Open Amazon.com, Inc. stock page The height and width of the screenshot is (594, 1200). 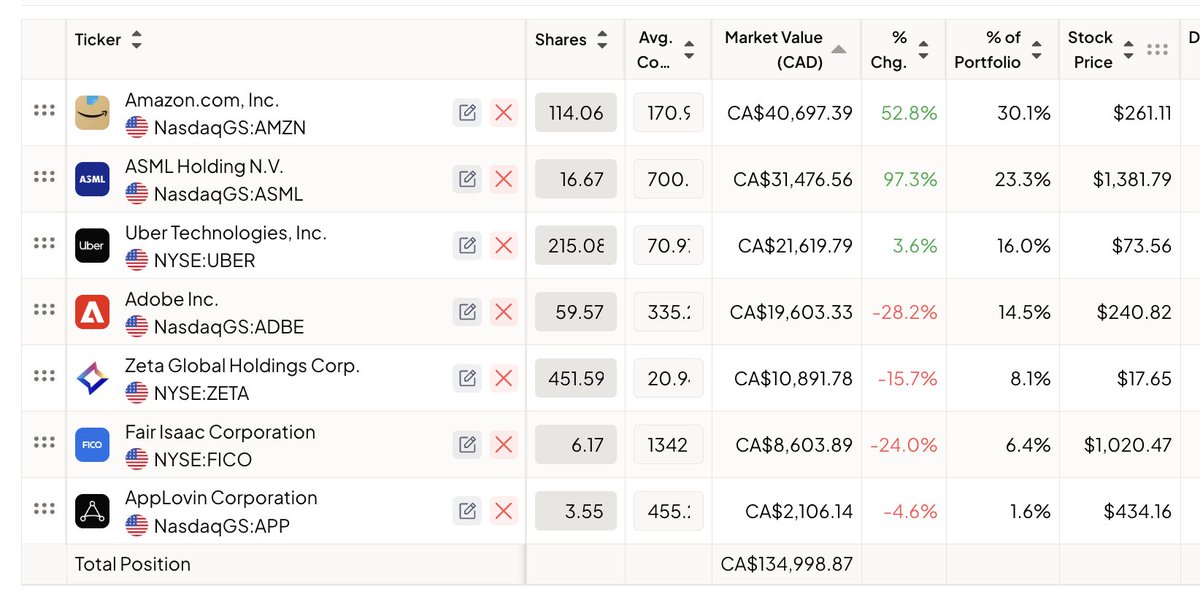[x=201, y=100]
